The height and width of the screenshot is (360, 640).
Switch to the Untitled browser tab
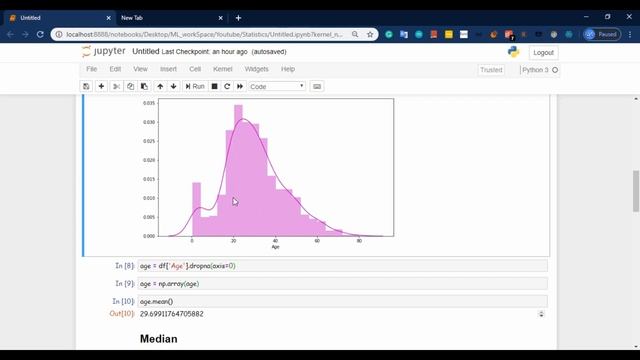pos(59,18)
